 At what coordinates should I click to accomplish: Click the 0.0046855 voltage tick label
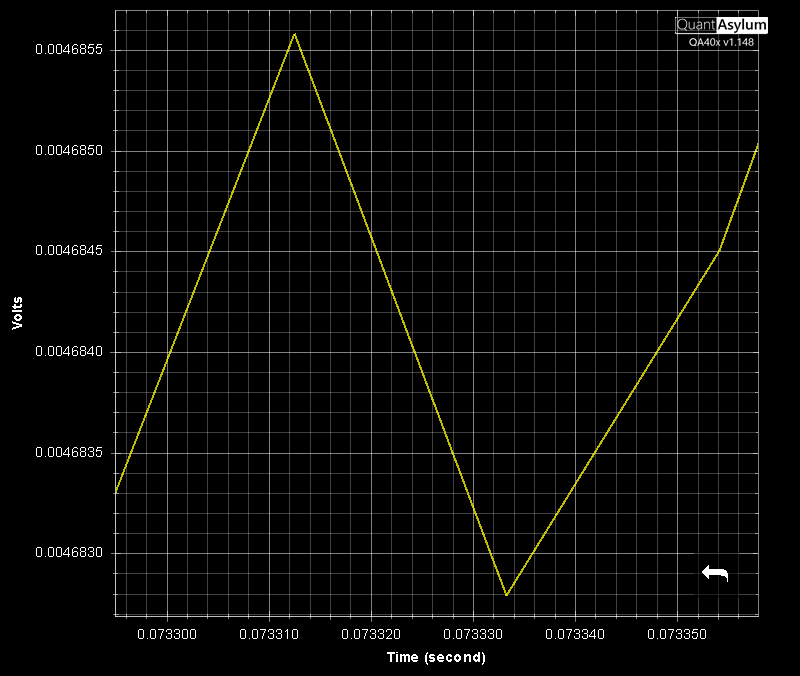coord(69,49)
